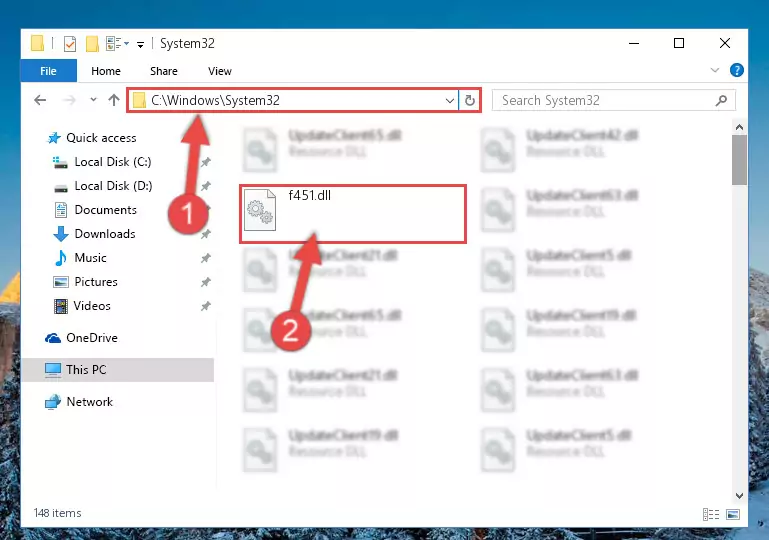Switch to details view layout icon
Image resolution: width=769 pixels, height=540 pixels.
click(711, 514)
